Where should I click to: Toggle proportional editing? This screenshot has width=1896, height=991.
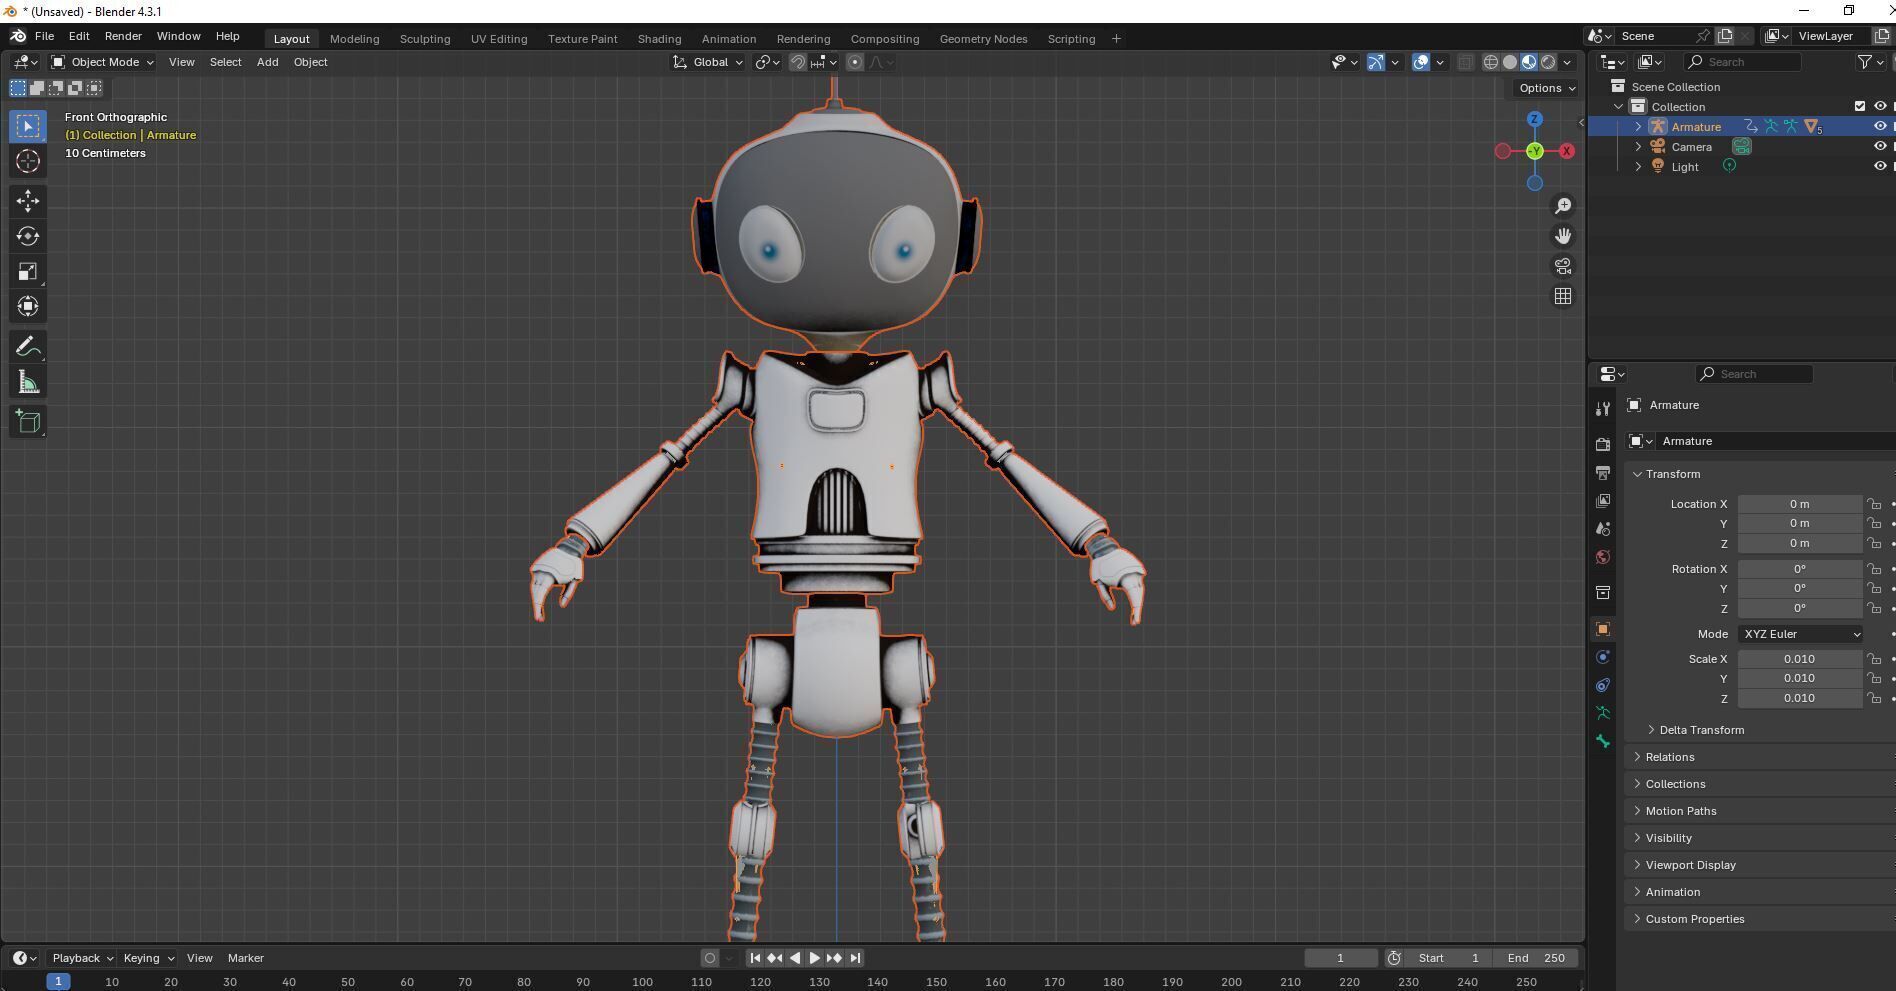(x=855, y=62)
